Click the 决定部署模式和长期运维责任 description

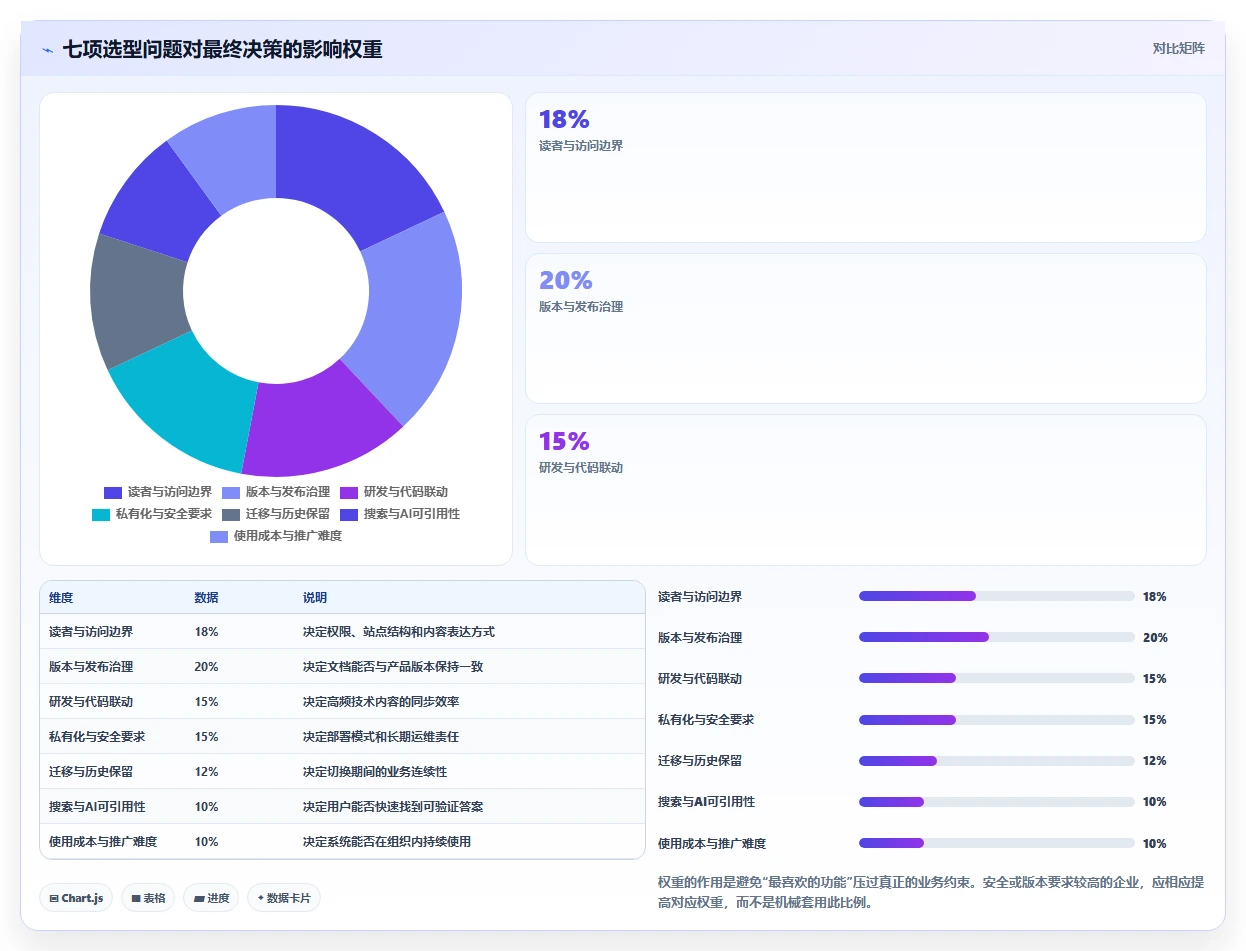coord(381,737)
